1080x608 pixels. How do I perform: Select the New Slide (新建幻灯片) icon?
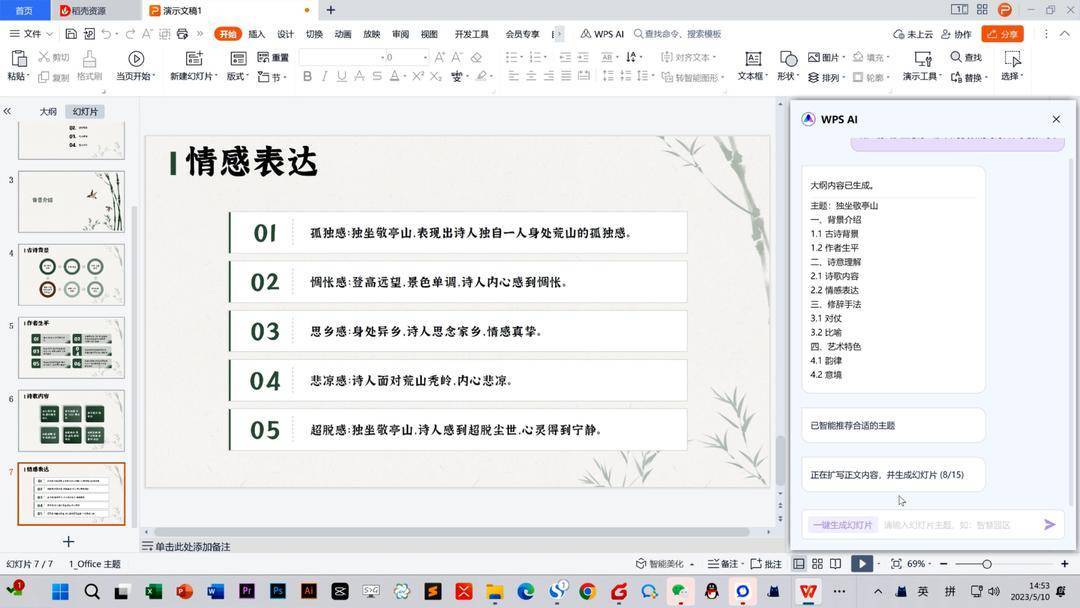[x=193, y=58]
